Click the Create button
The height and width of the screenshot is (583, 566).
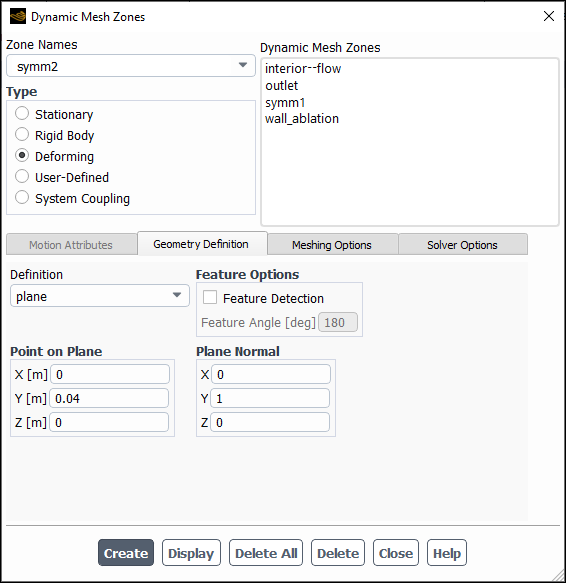click(x=126, y=553)
